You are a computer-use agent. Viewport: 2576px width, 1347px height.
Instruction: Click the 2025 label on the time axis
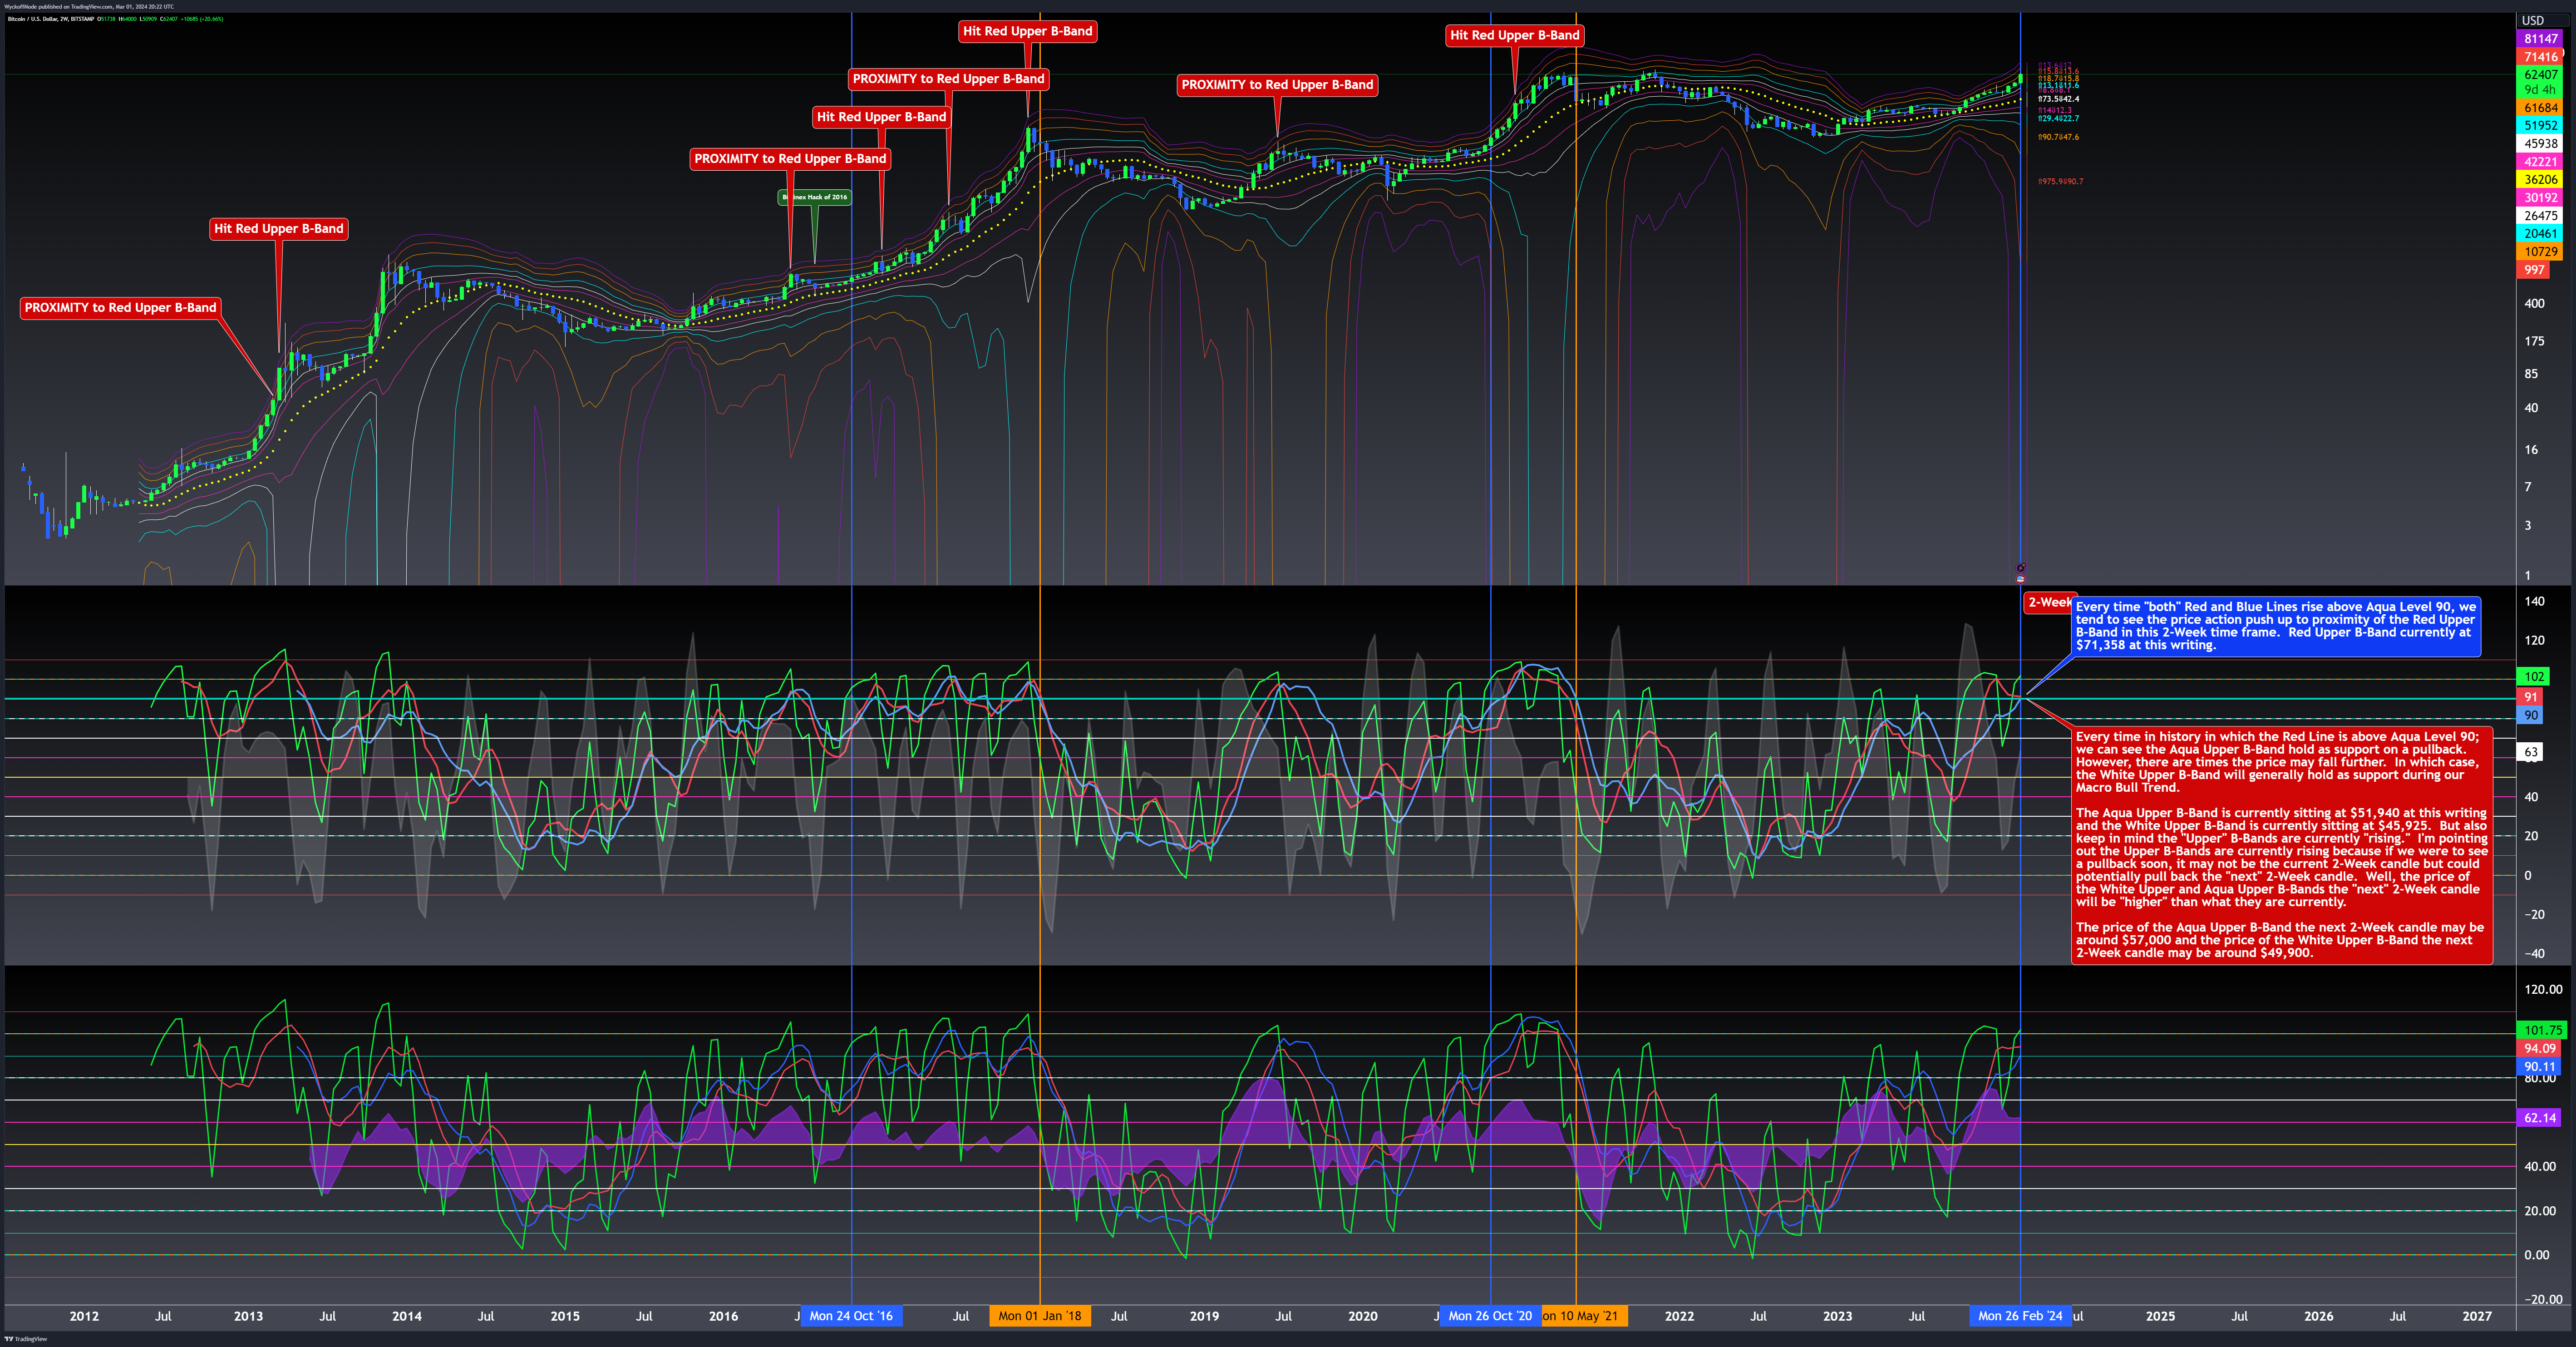2160,1316
